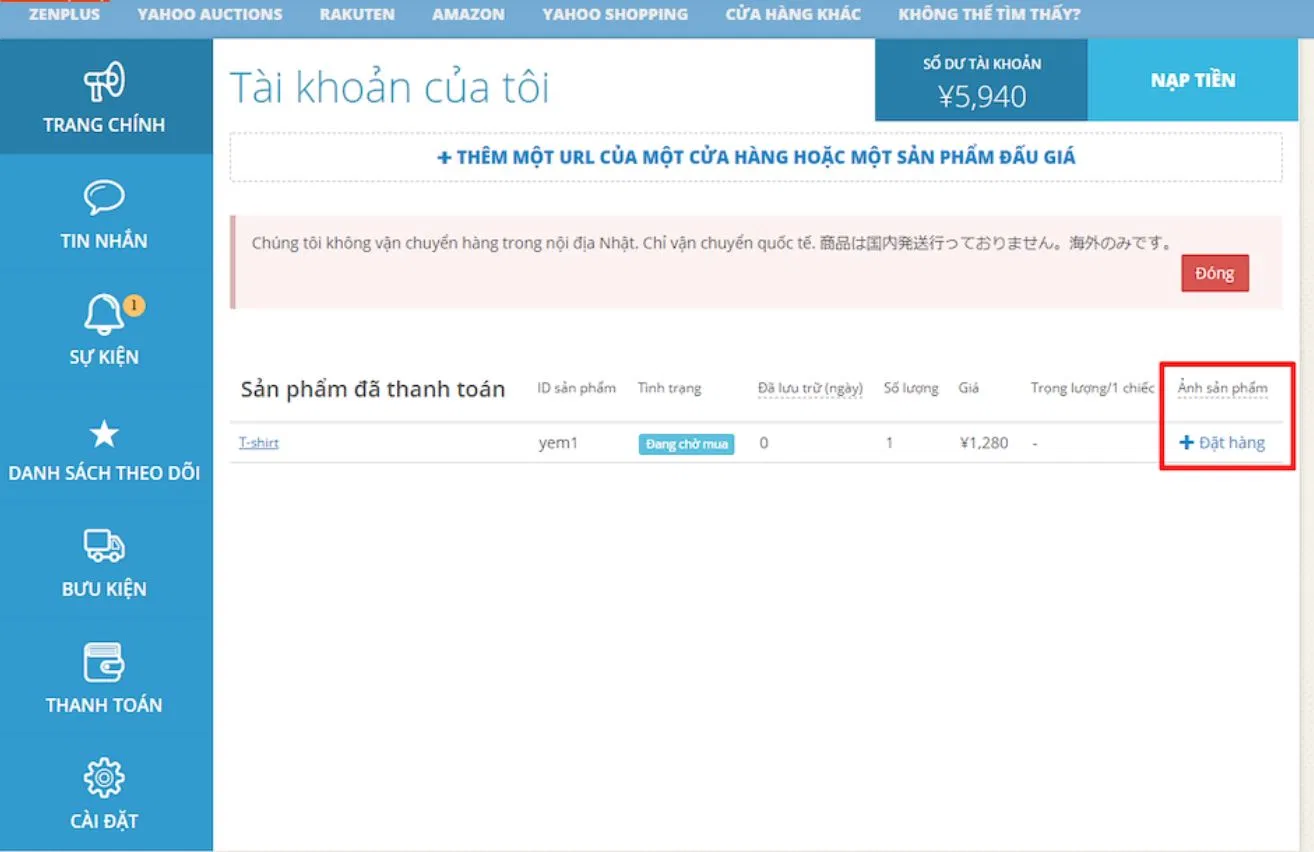The image size is (1314, 852).
Task: Open the ZenPlus top menu item
Action: [64, 15]
